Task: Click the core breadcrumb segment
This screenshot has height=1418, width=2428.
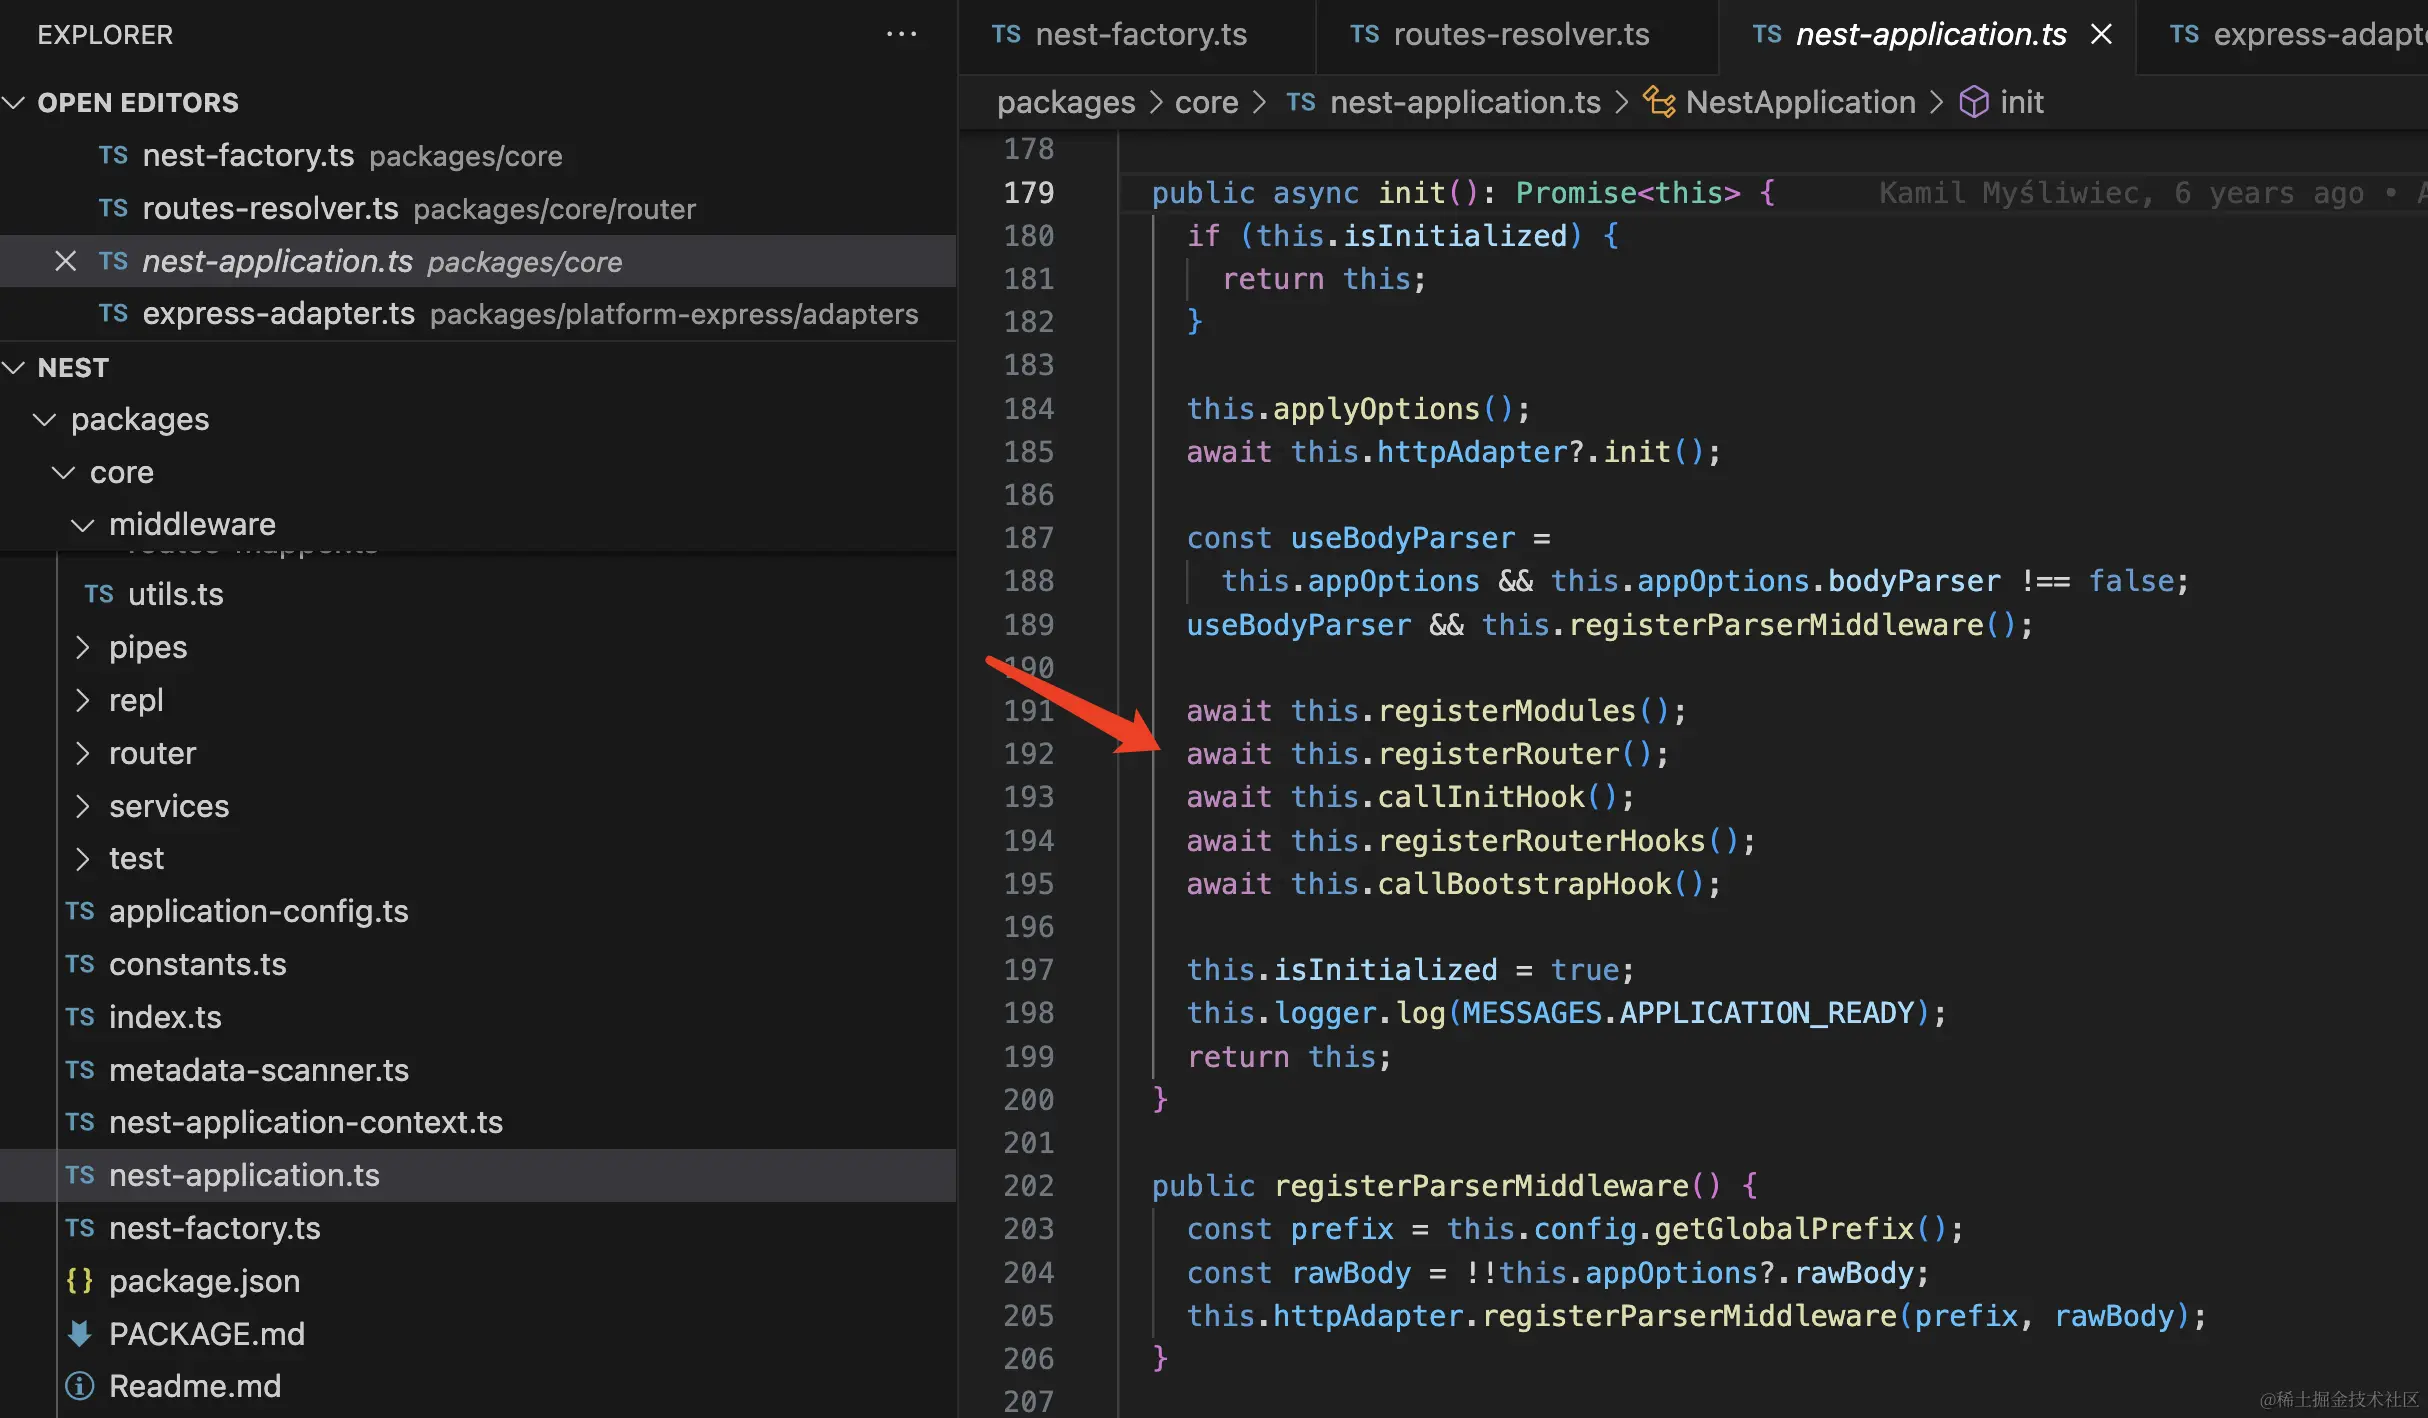Action: (x=1206, y=102)
